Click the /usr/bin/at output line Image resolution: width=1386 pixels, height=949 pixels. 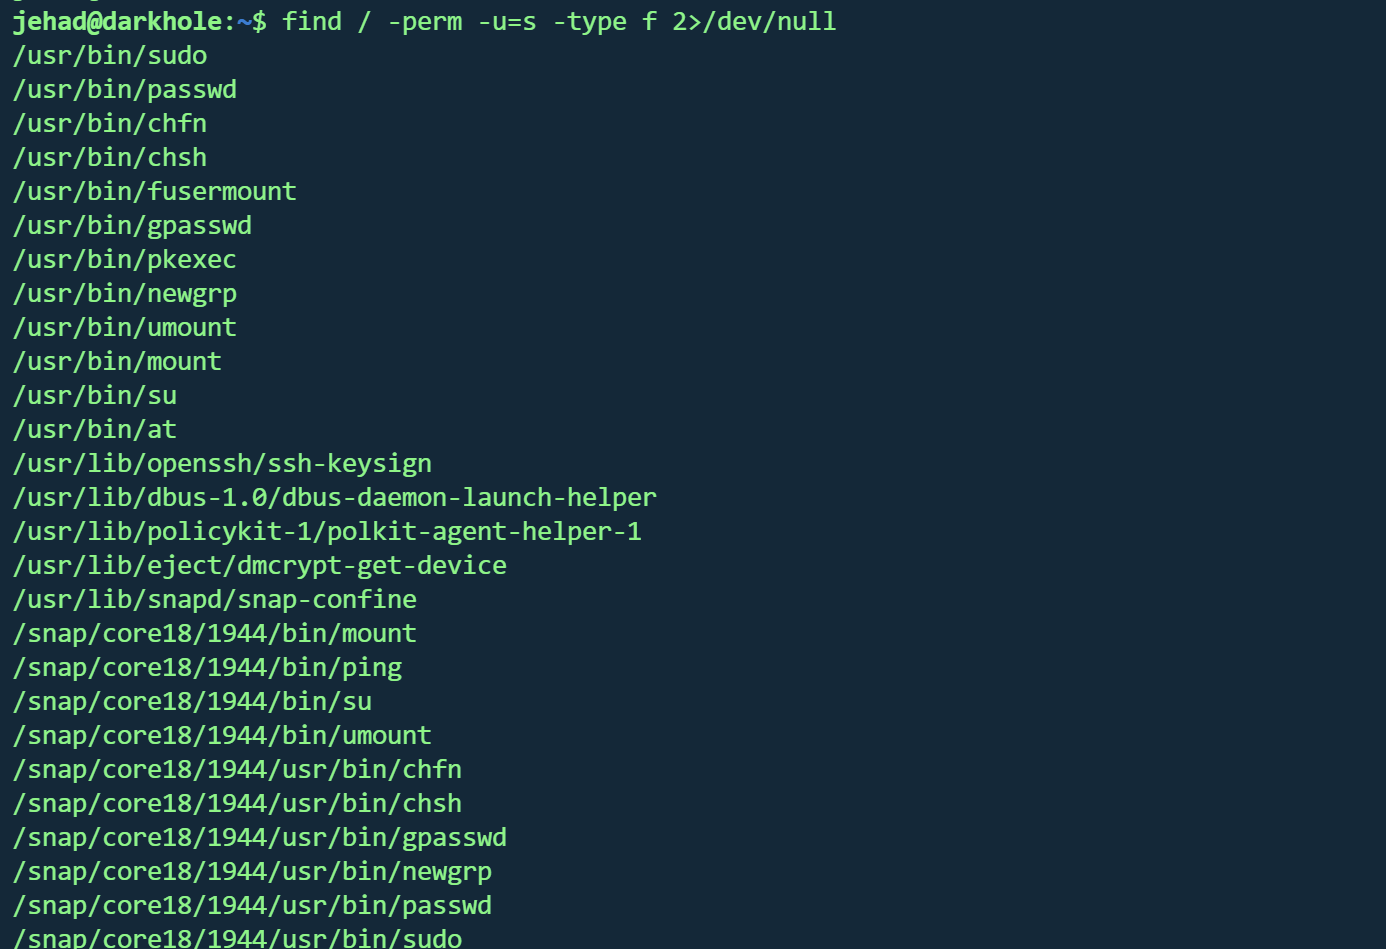point(95,429)
